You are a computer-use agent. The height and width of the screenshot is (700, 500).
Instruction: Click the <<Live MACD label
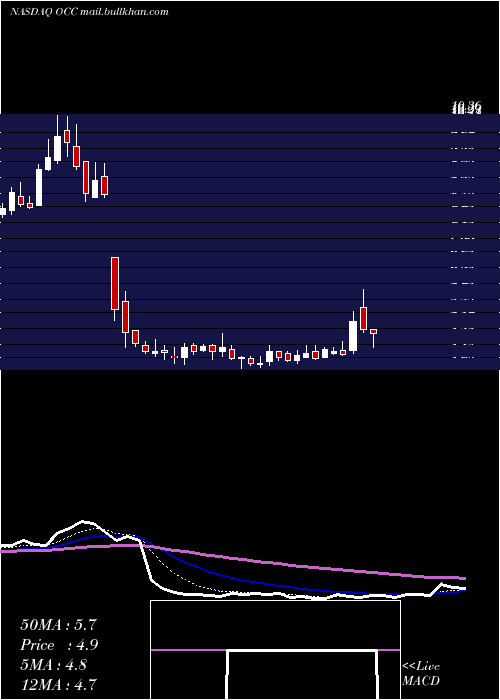click(421, 674)
